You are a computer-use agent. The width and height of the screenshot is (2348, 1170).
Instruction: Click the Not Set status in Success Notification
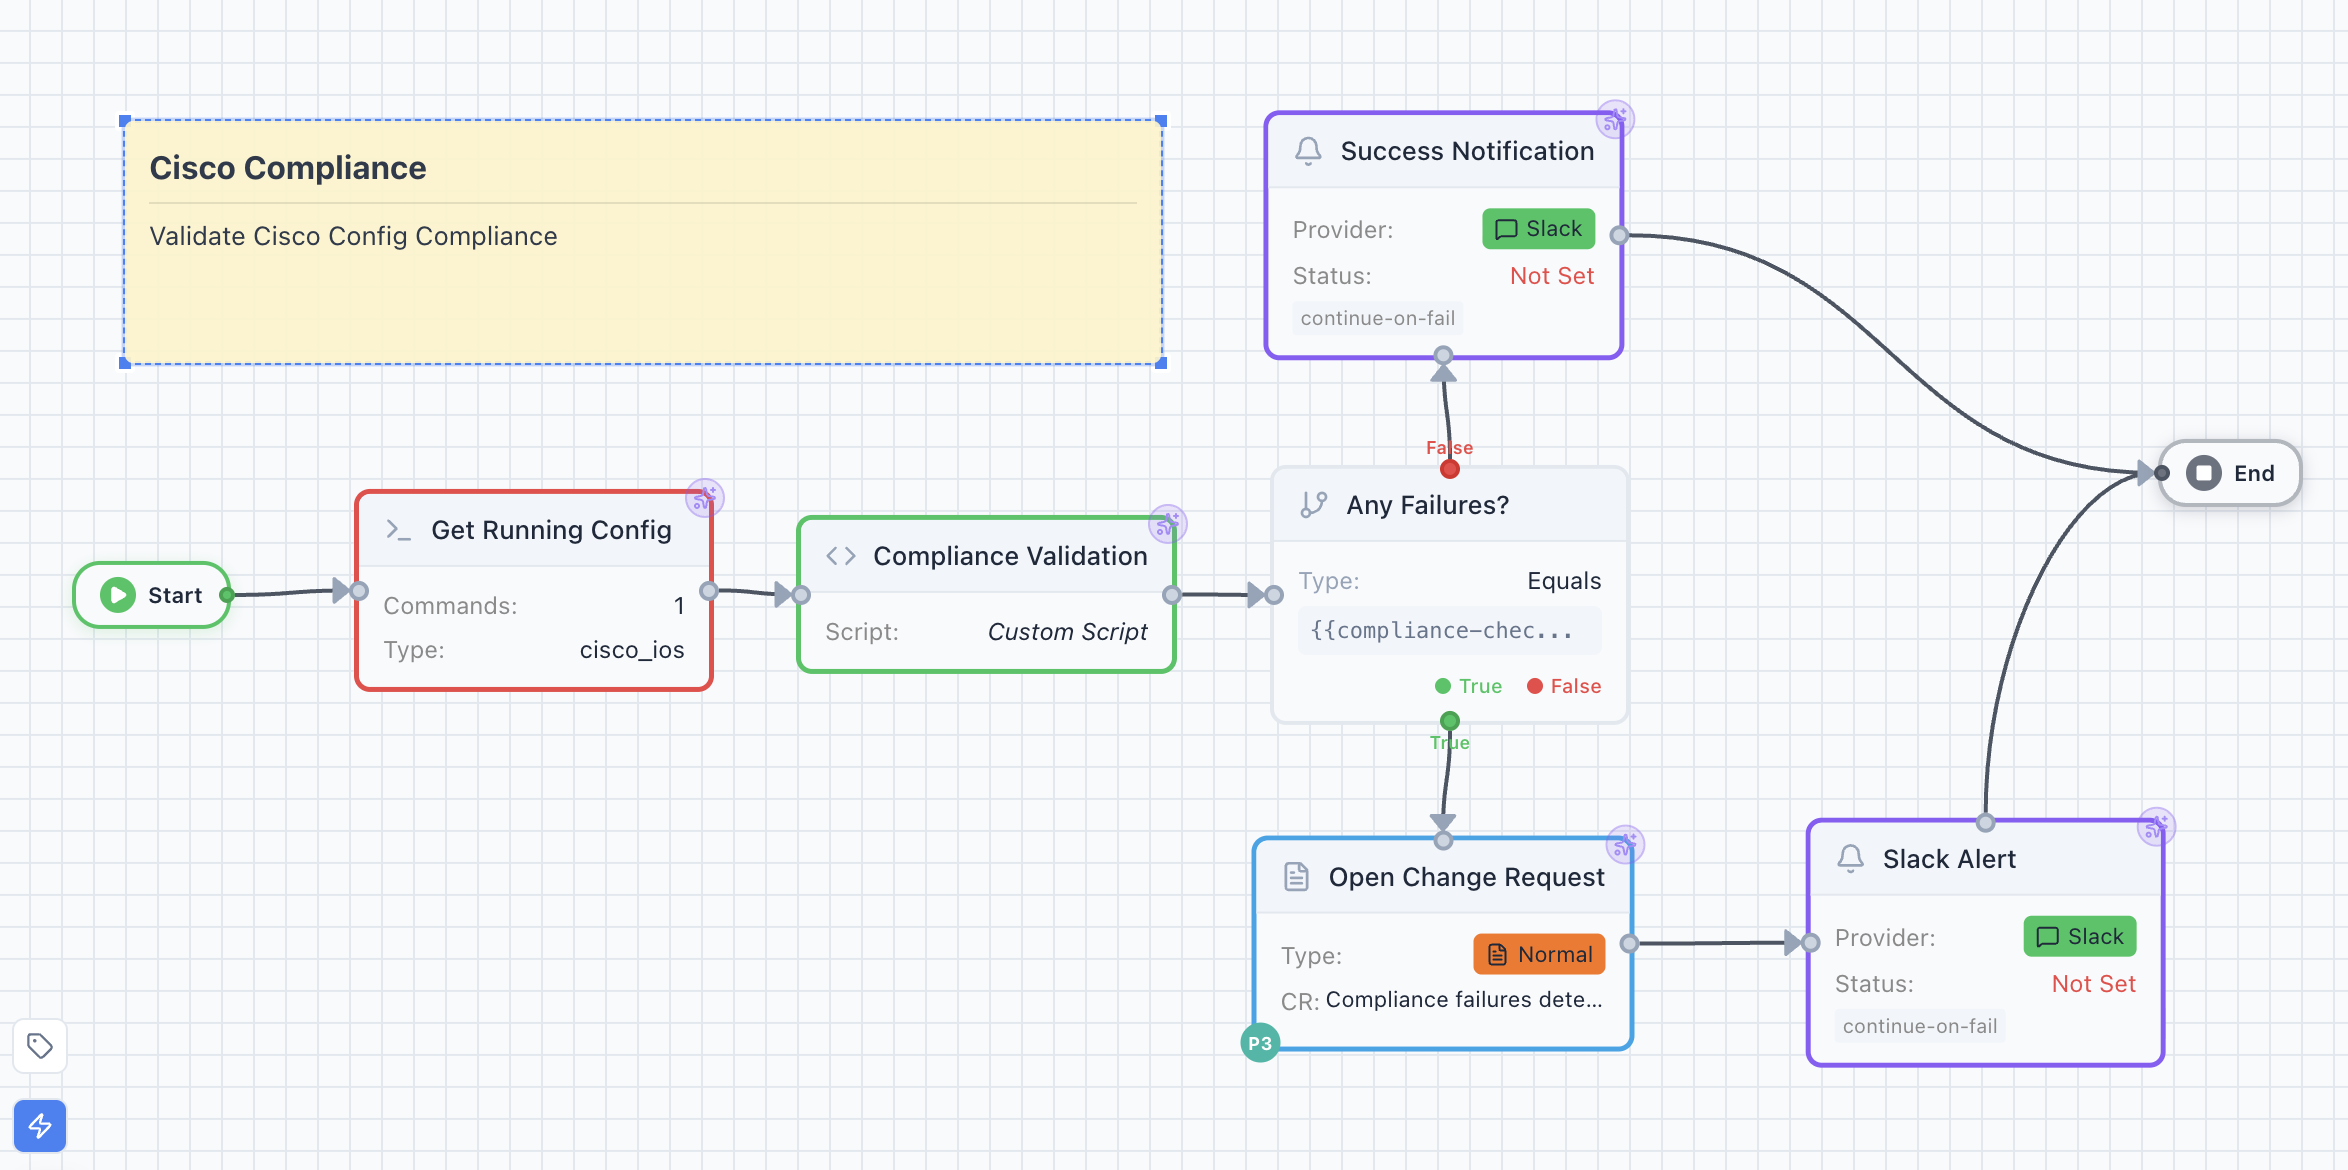tap(1552, 276)
